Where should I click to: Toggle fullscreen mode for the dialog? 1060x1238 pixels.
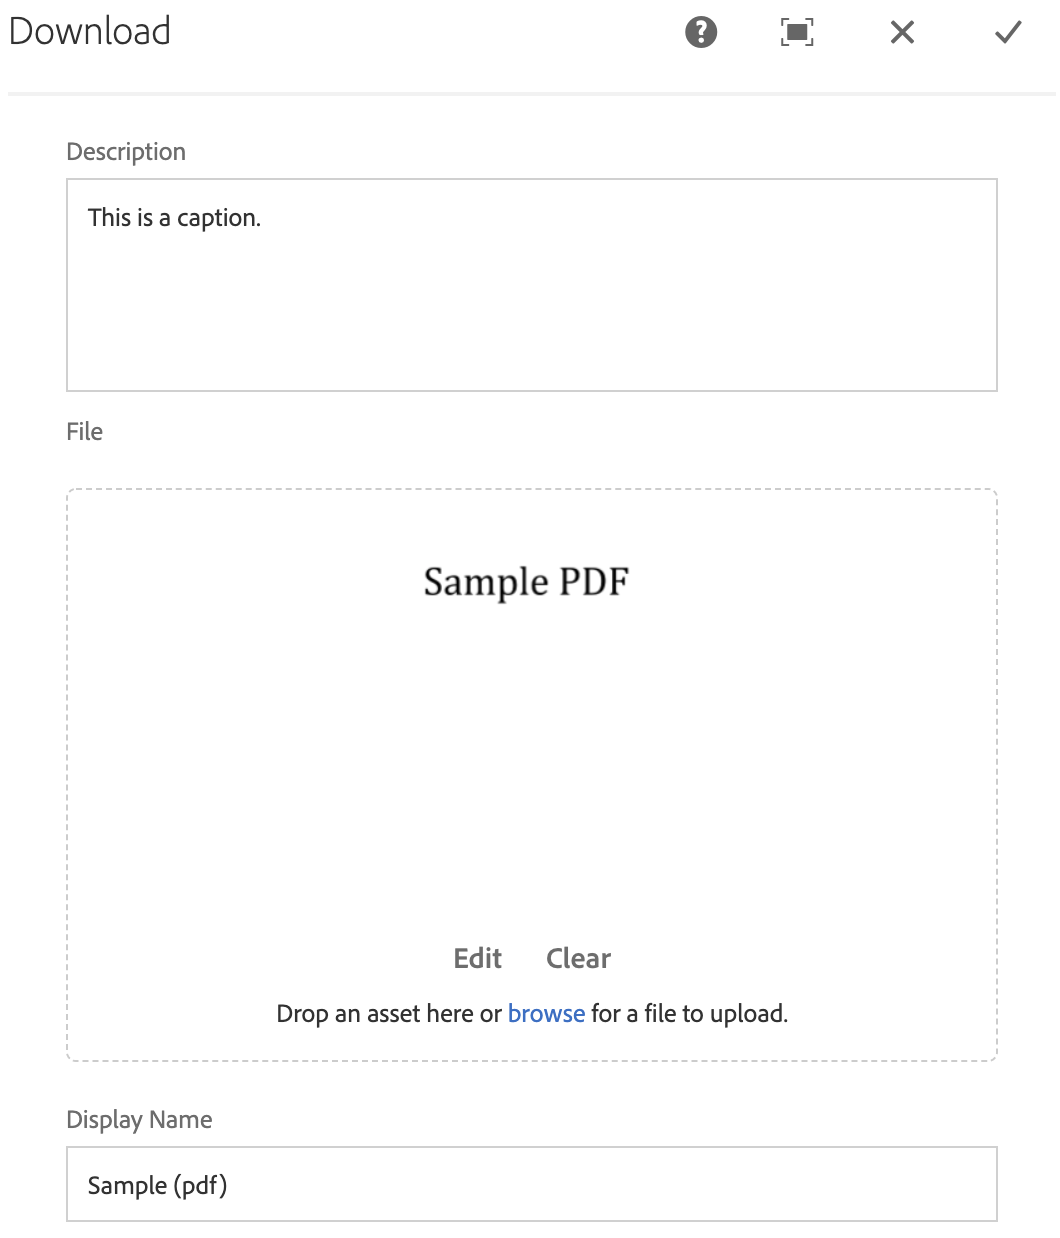pyautogui.click(x=797, y=33)
